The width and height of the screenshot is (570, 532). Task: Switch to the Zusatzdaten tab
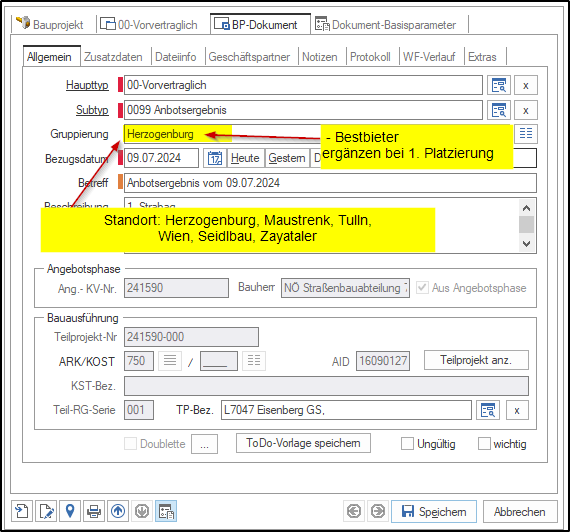pyautogui.click(x=113, y=57)
